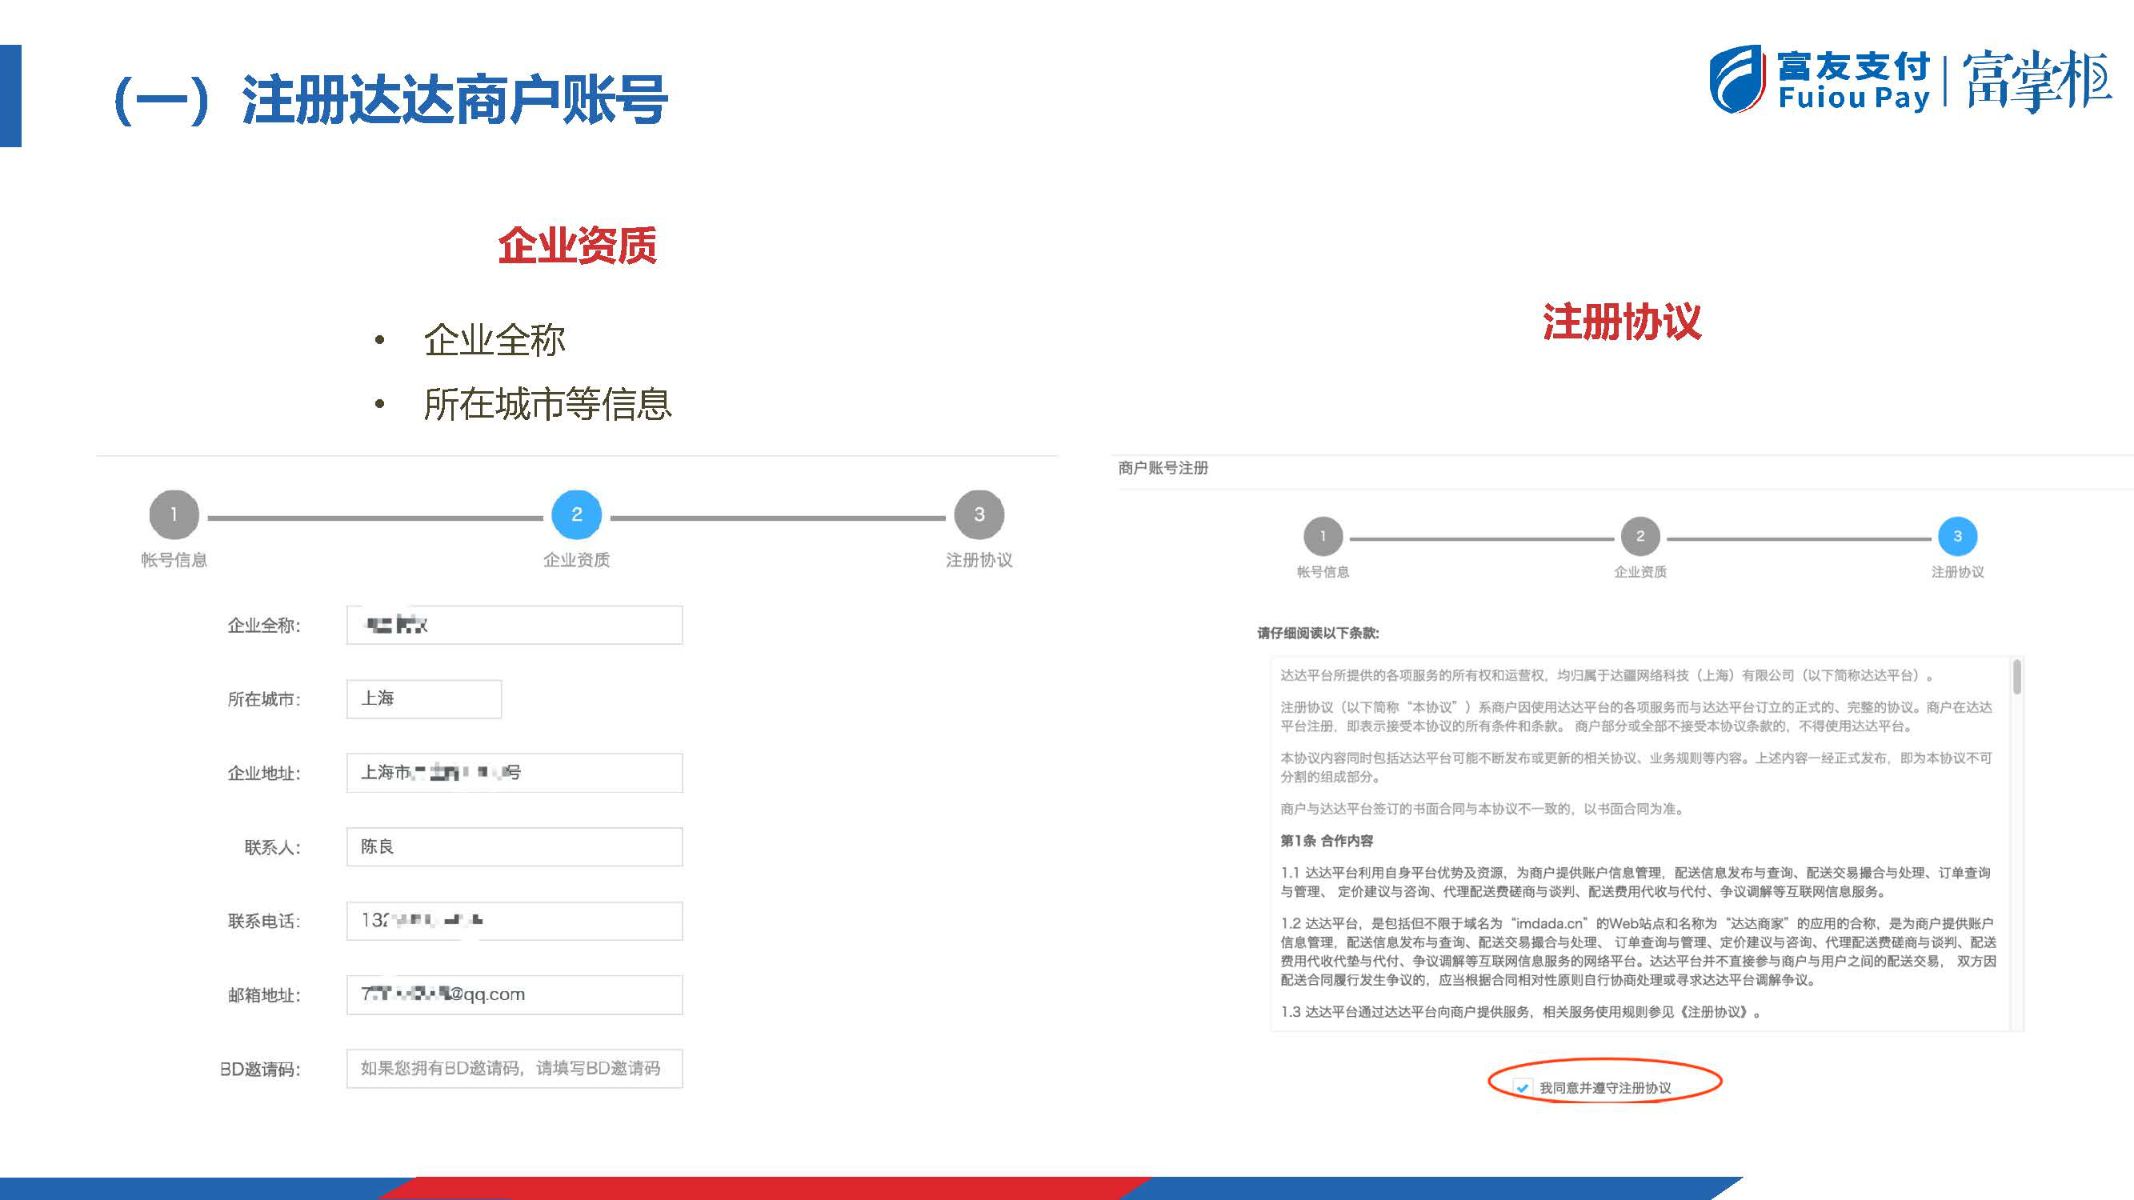Click the BD邀请码: form label
Viewport: 2134px width, 1200px height.
click(260, 1070)
